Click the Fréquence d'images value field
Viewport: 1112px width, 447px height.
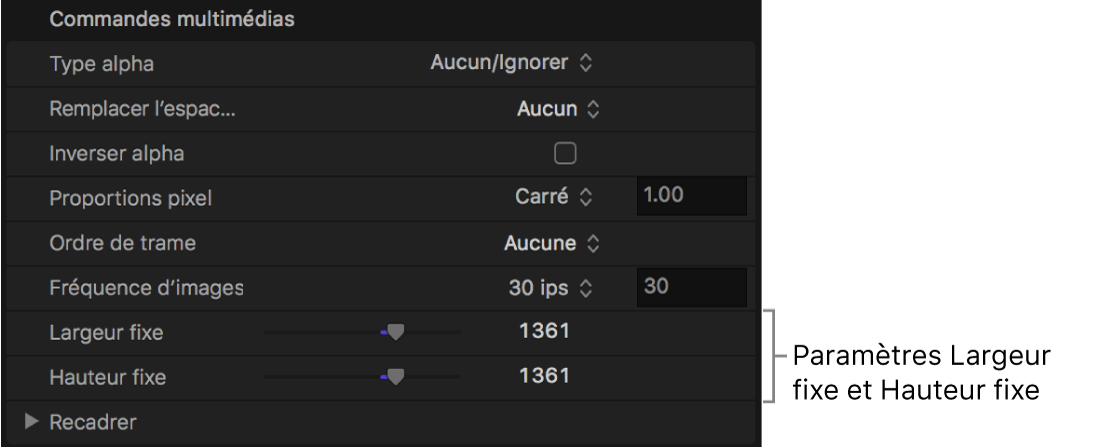click(691, 288)
